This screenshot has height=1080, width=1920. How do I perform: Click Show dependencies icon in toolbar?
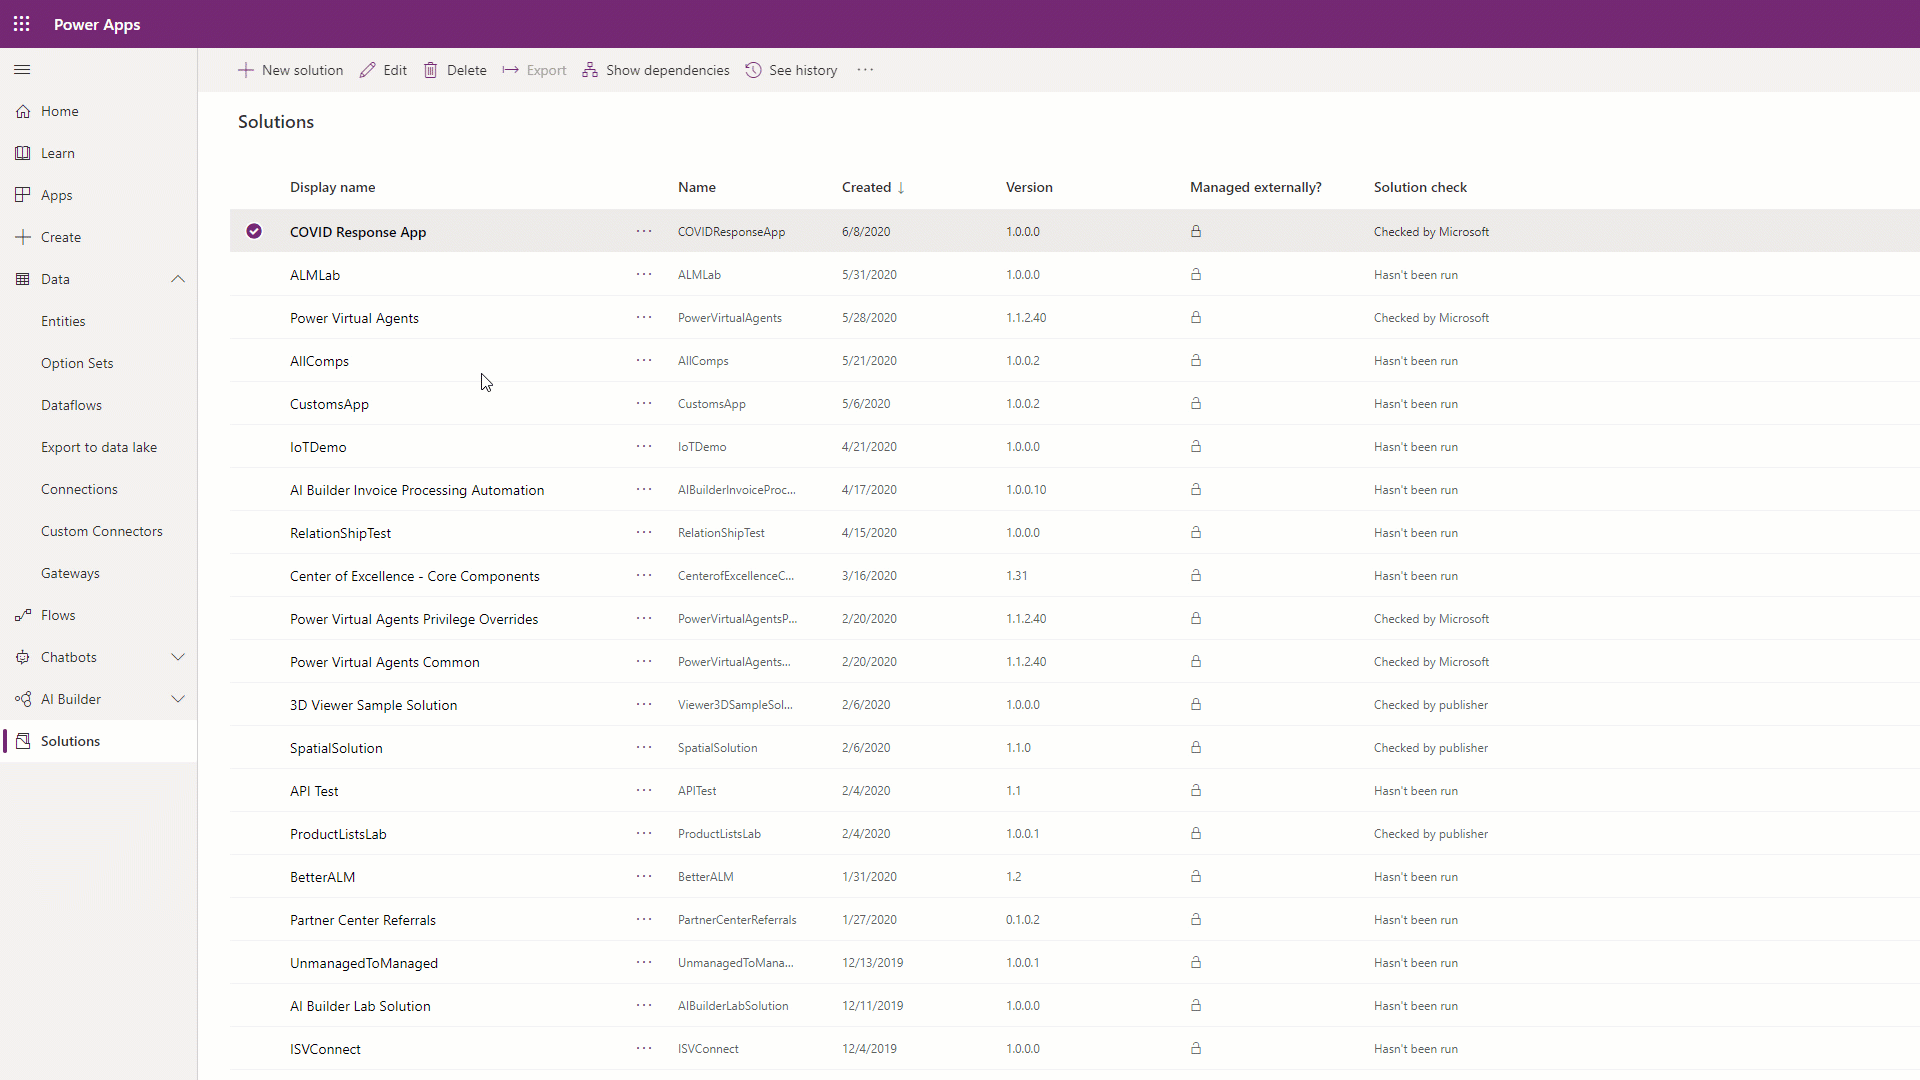click(x=590, y=71)
